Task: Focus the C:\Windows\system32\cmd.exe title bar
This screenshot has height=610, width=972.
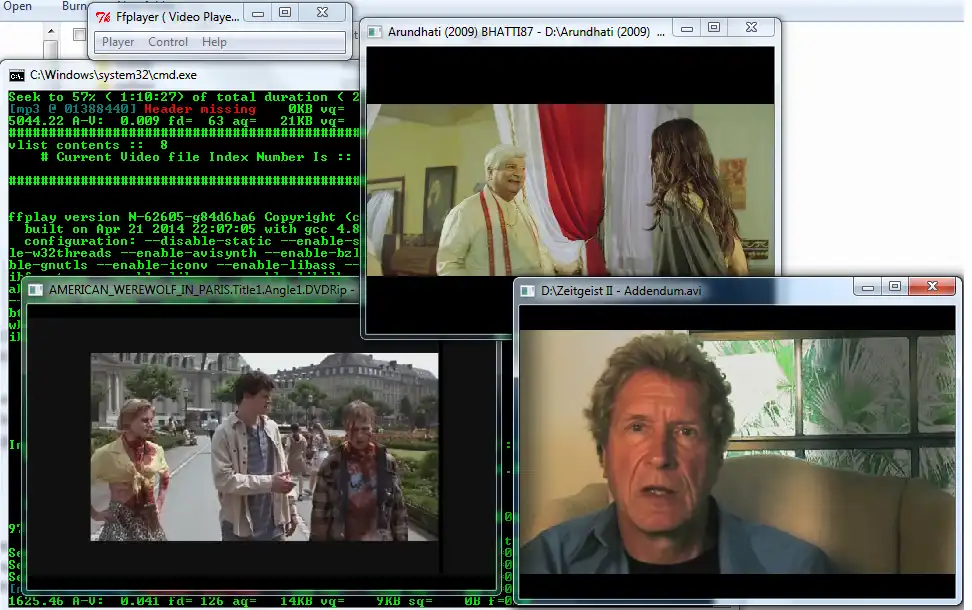Action: click(113, 75)
